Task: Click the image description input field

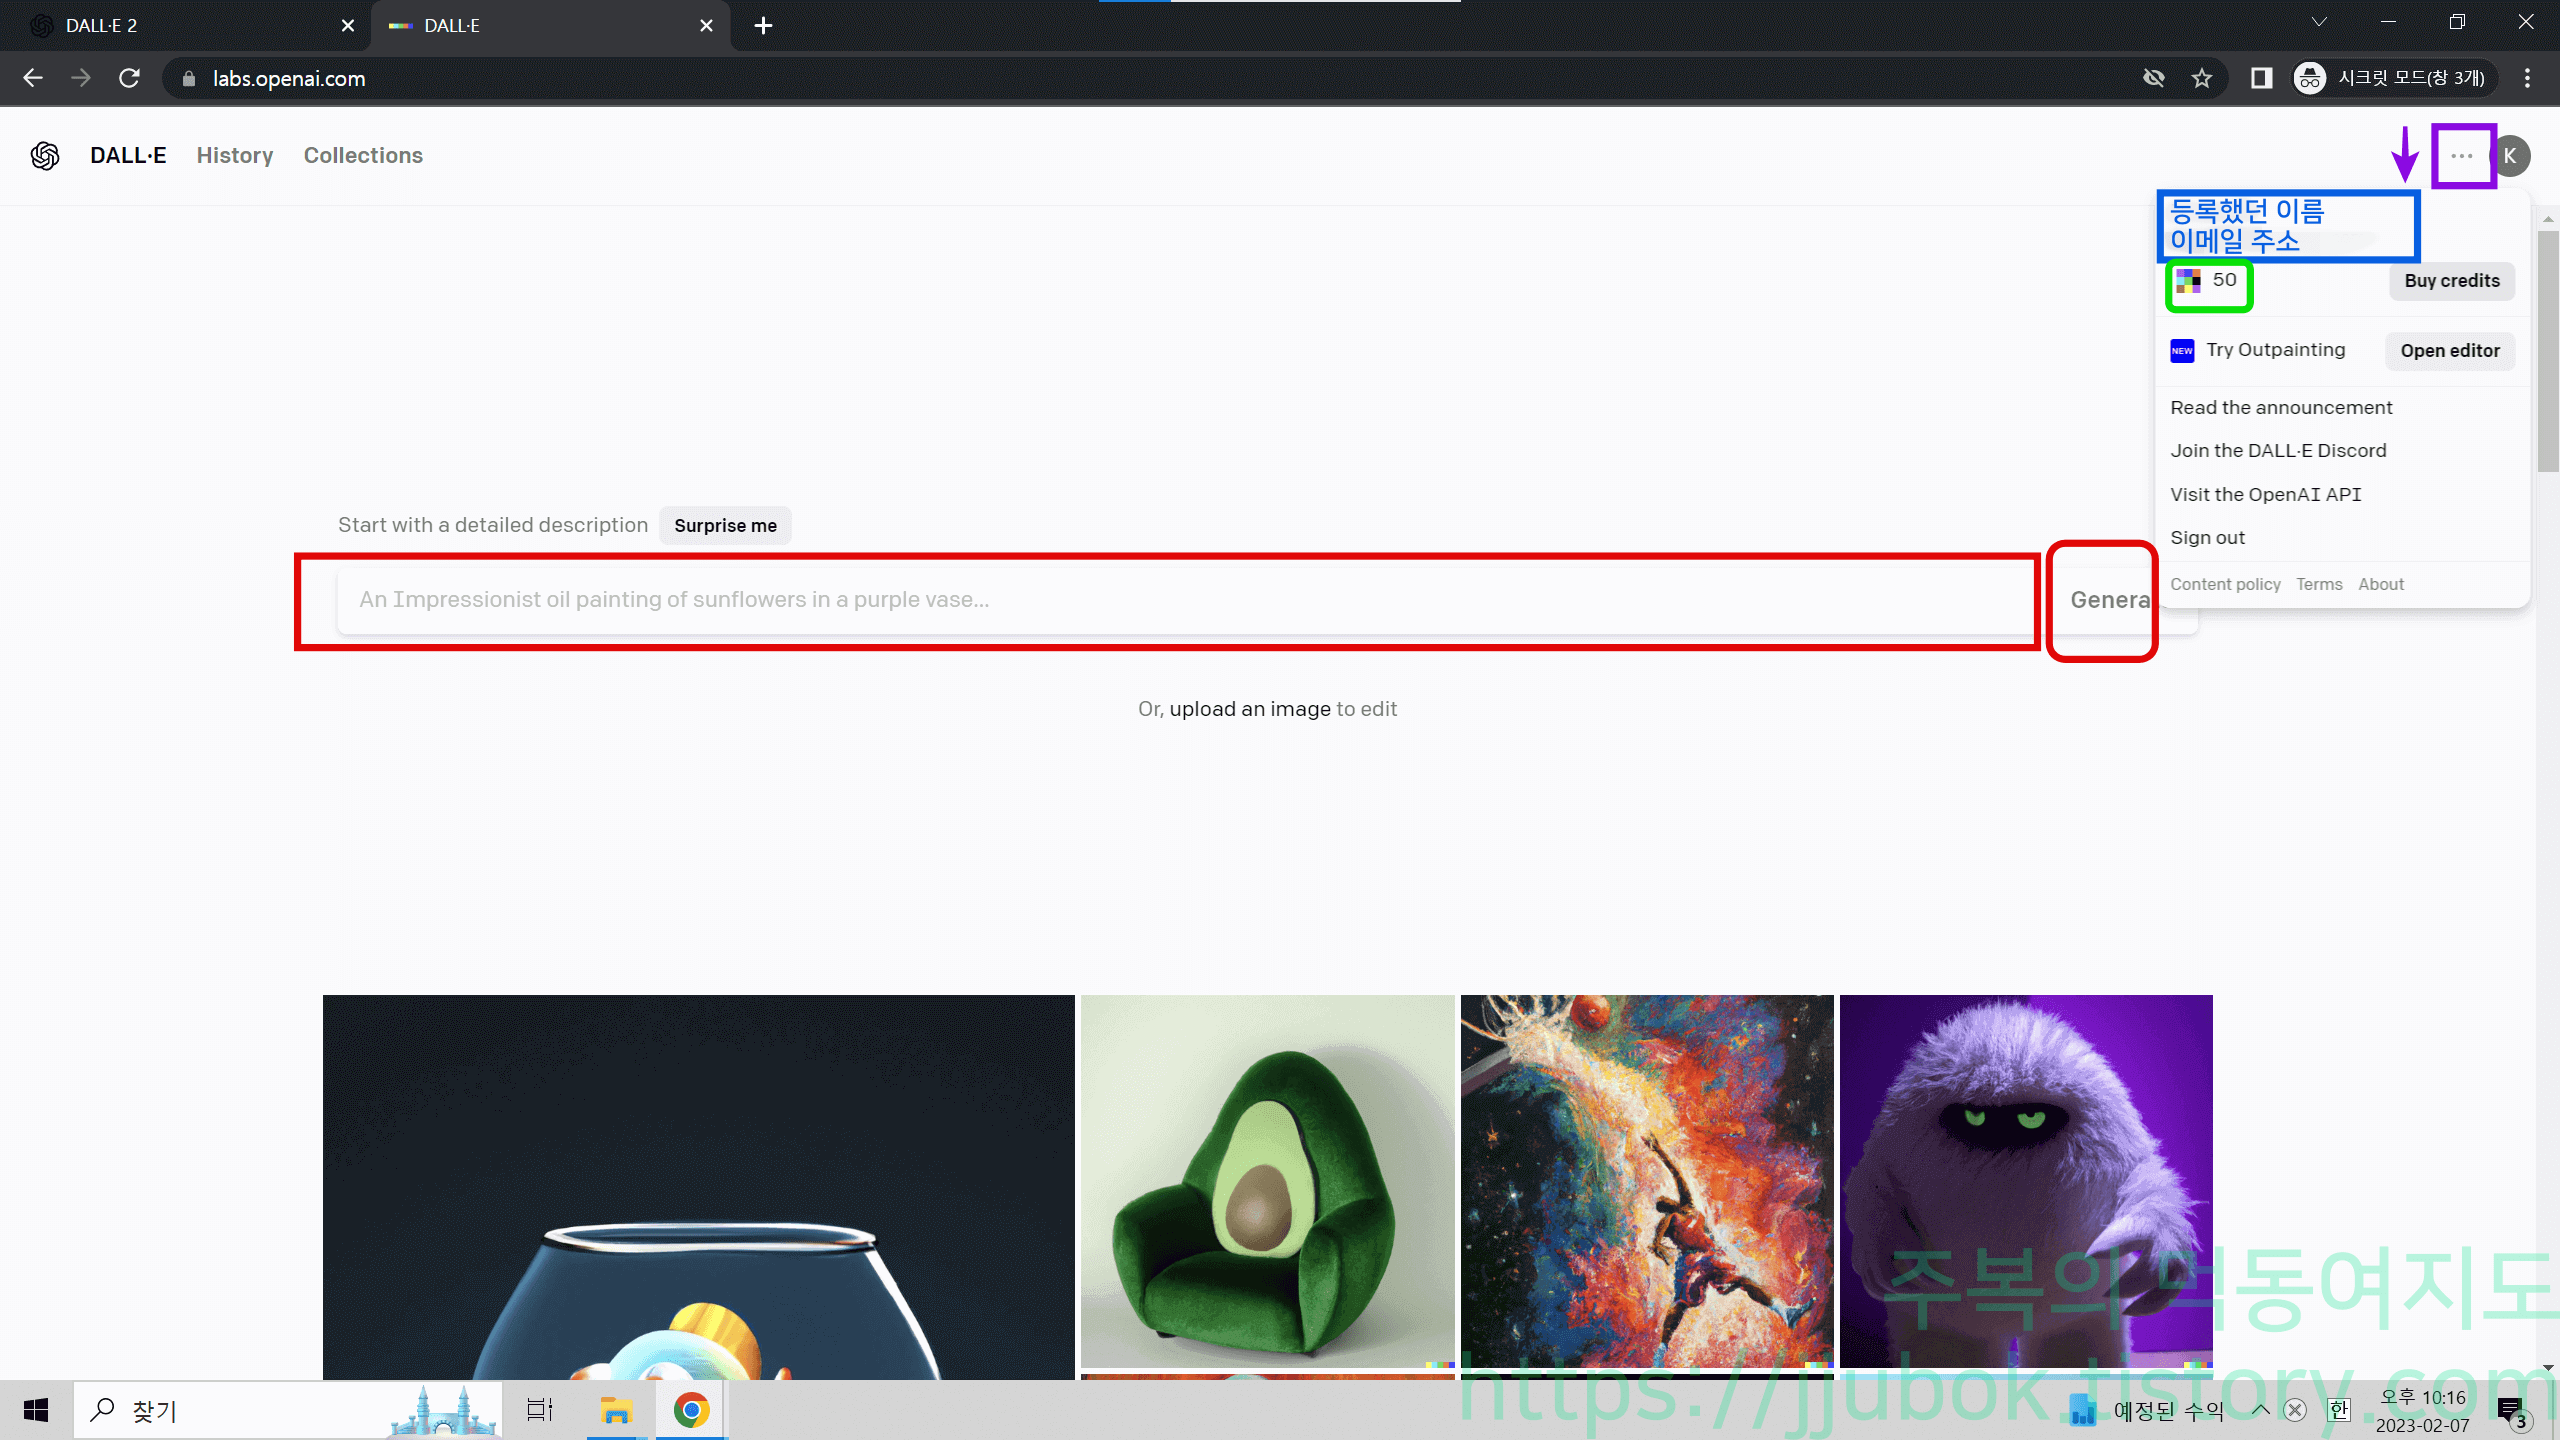Action: [1180, 600]
